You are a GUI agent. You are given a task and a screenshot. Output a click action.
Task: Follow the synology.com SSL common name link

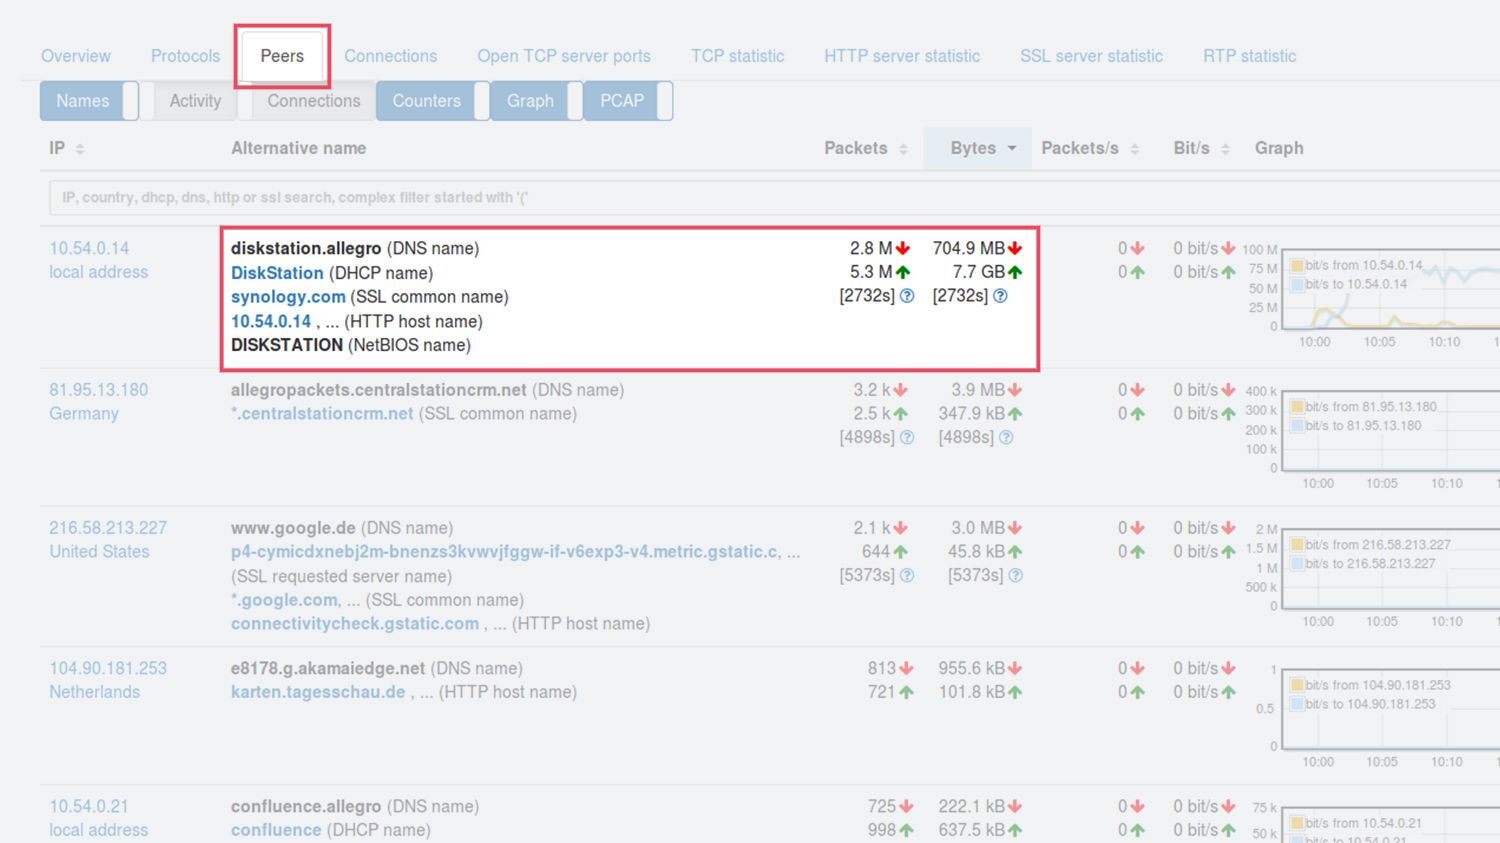288,297
